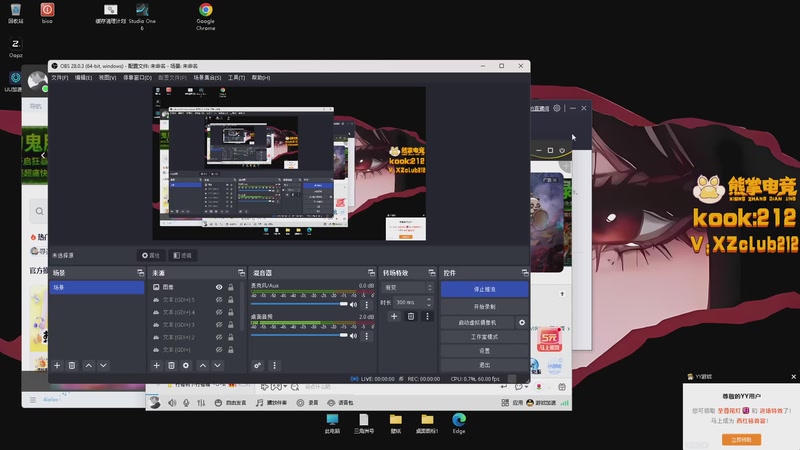Move scene down in Scenes panel
The image size is (800, 450).
(x=104, y=365)
